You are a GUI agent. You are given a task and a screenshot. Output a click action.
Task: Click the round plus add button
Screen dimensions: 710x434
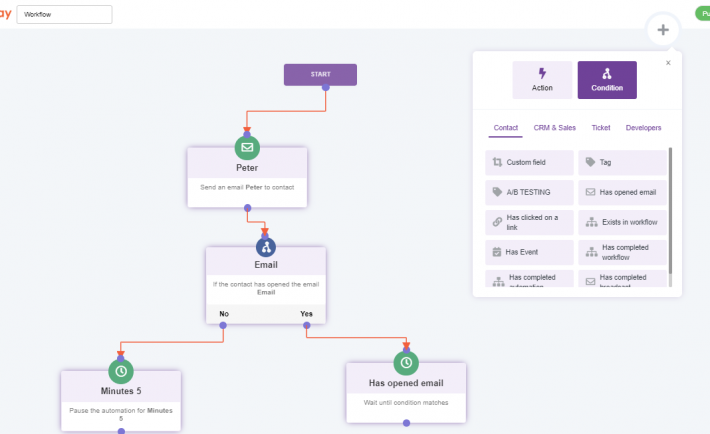point(662,29)
